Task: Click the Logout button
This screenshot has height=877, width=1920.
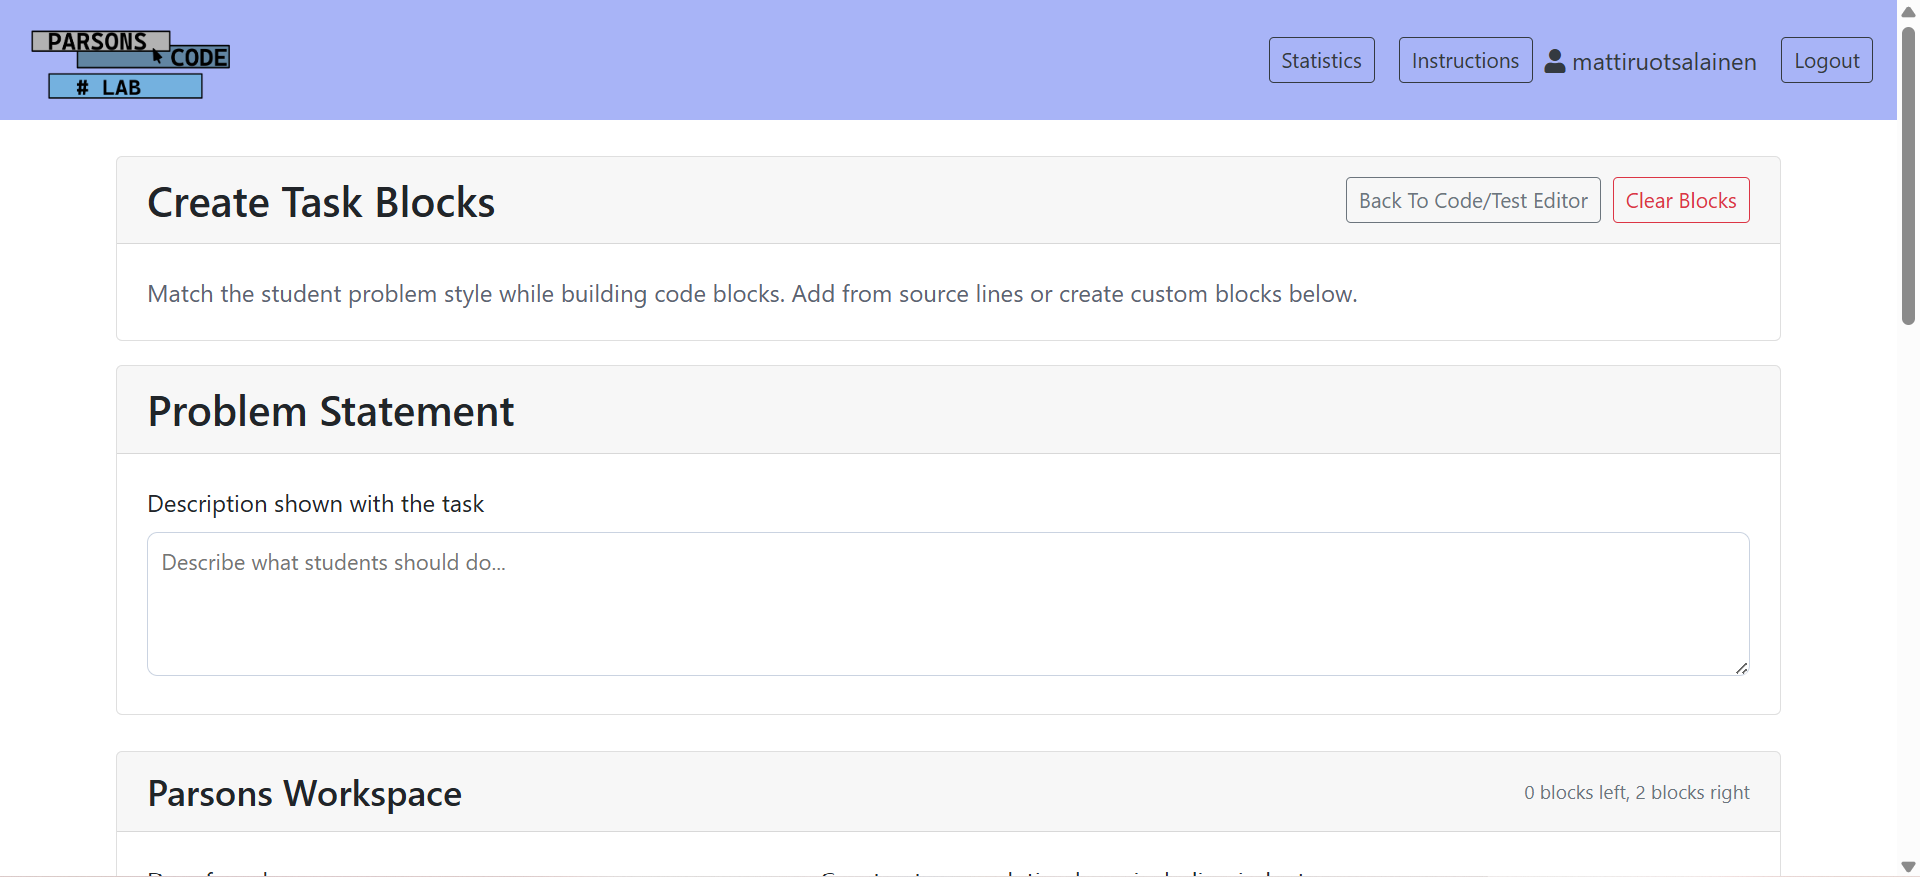Action: 1826,60
